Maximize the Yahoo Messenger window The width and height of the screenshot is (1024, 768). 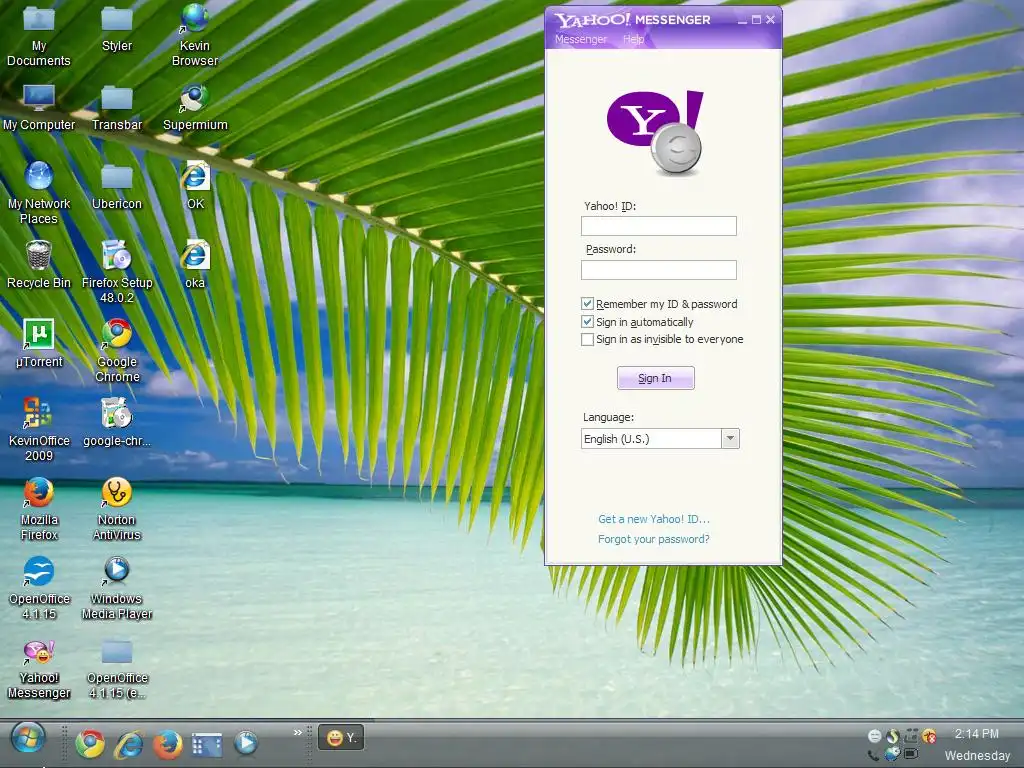coord(756,20)
